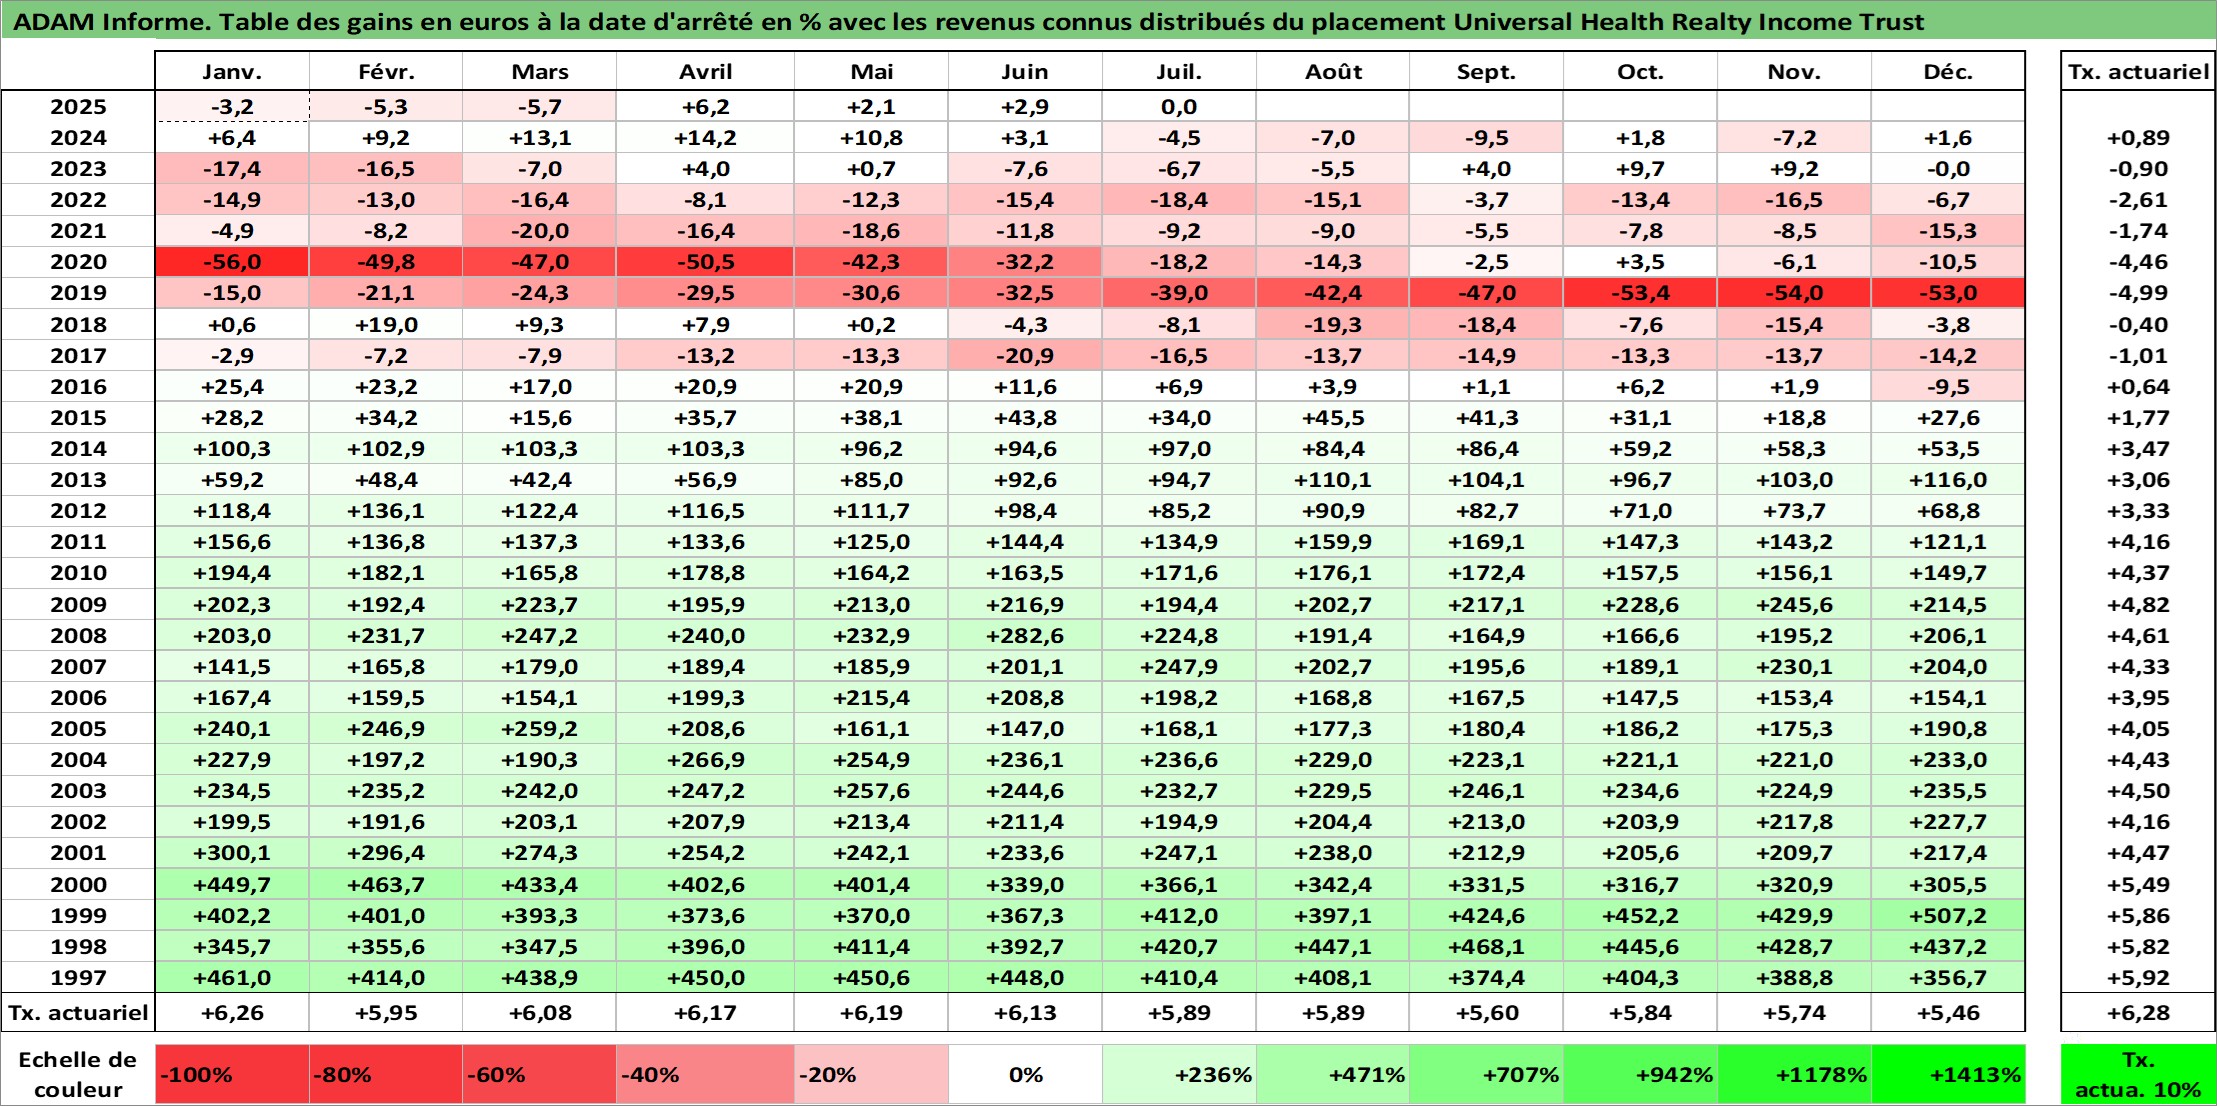Click the 'Tx. actuariel' bottom row label
The width and height of the screenshot is (2217, 1106).
click(78, 1013)
